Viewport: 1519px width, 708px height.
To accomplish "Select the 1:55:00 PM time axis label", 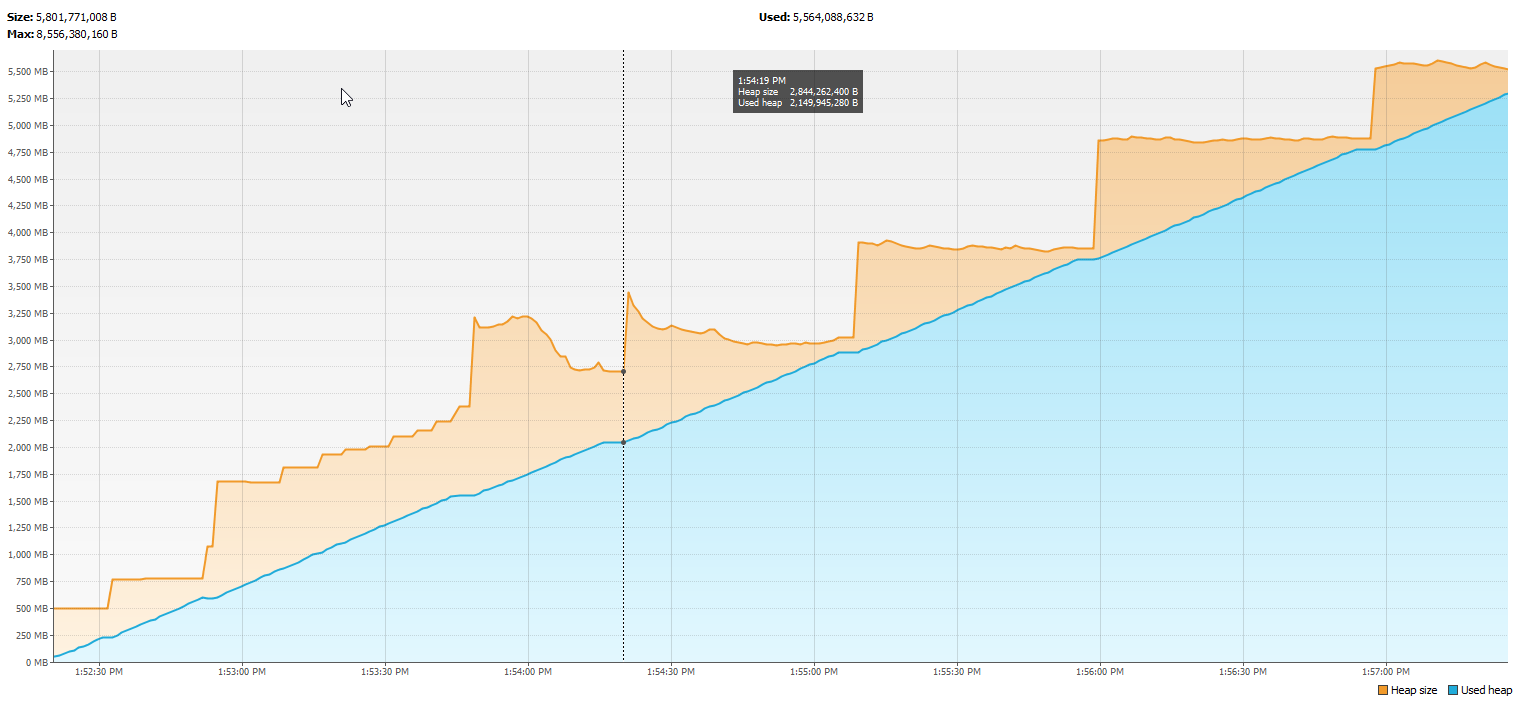I will point(813,672).
